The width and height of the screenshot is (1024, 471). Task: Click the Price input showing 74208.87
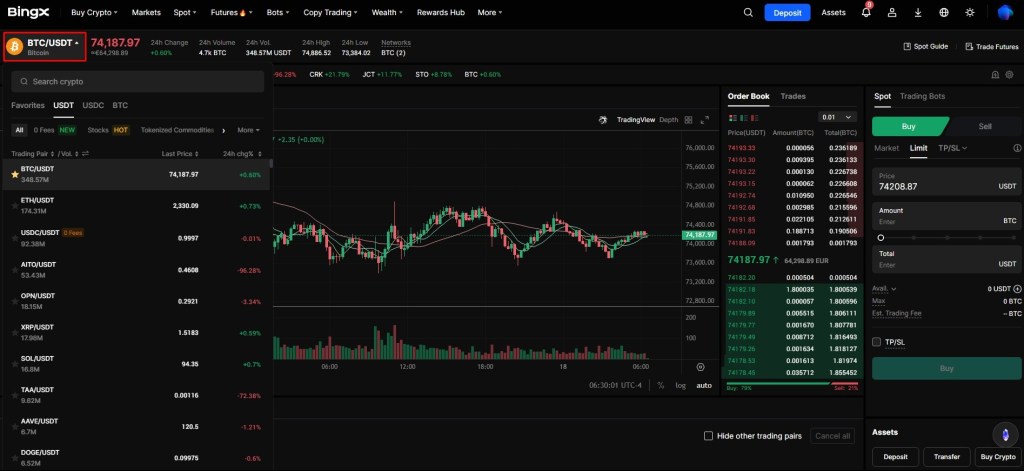946,182
